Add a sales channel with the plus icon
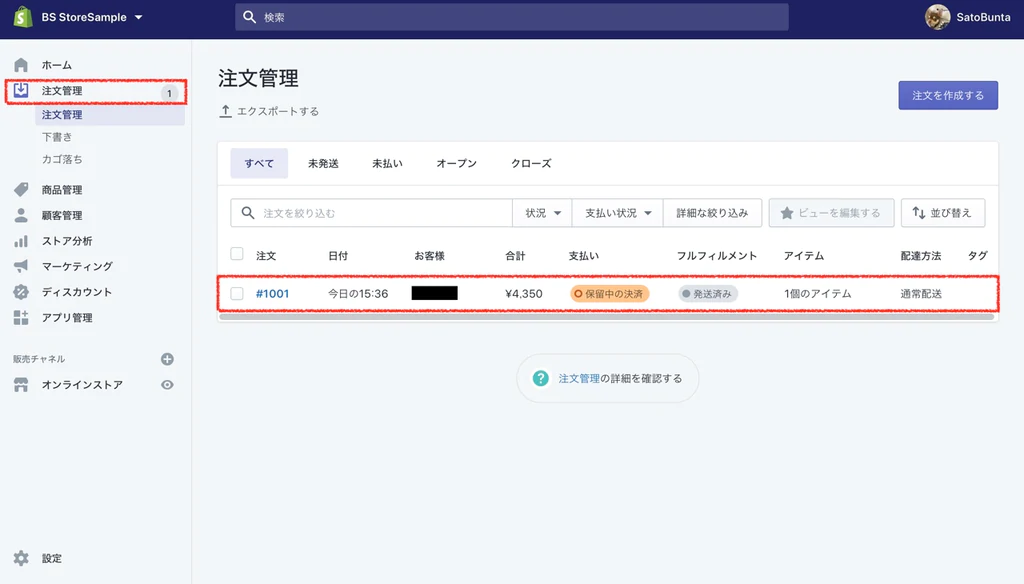This screenshot has height=584, width=1024. tap(167, 358)
